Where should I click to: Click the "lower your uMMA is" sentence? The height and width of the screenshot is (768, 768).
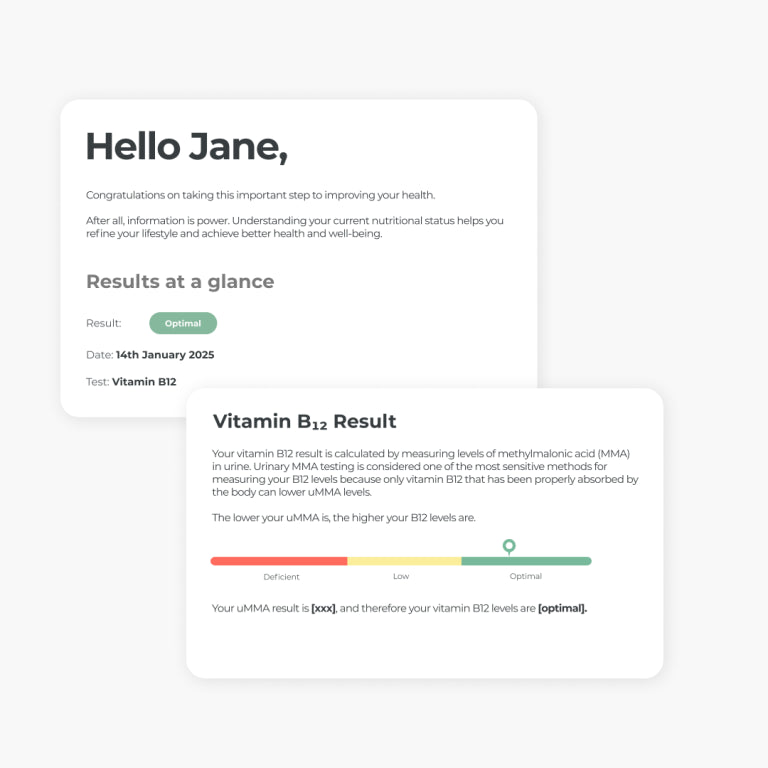[x=343, y=518]
